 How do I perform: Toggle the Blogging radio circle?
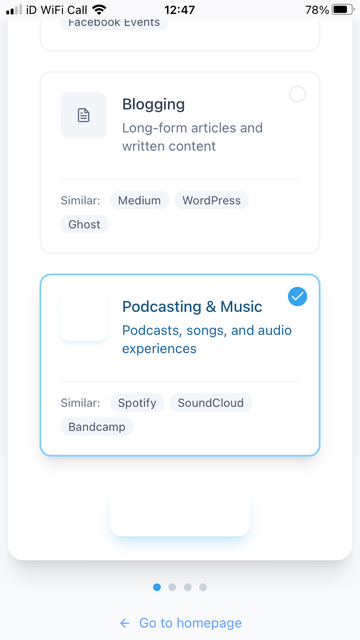298,94
